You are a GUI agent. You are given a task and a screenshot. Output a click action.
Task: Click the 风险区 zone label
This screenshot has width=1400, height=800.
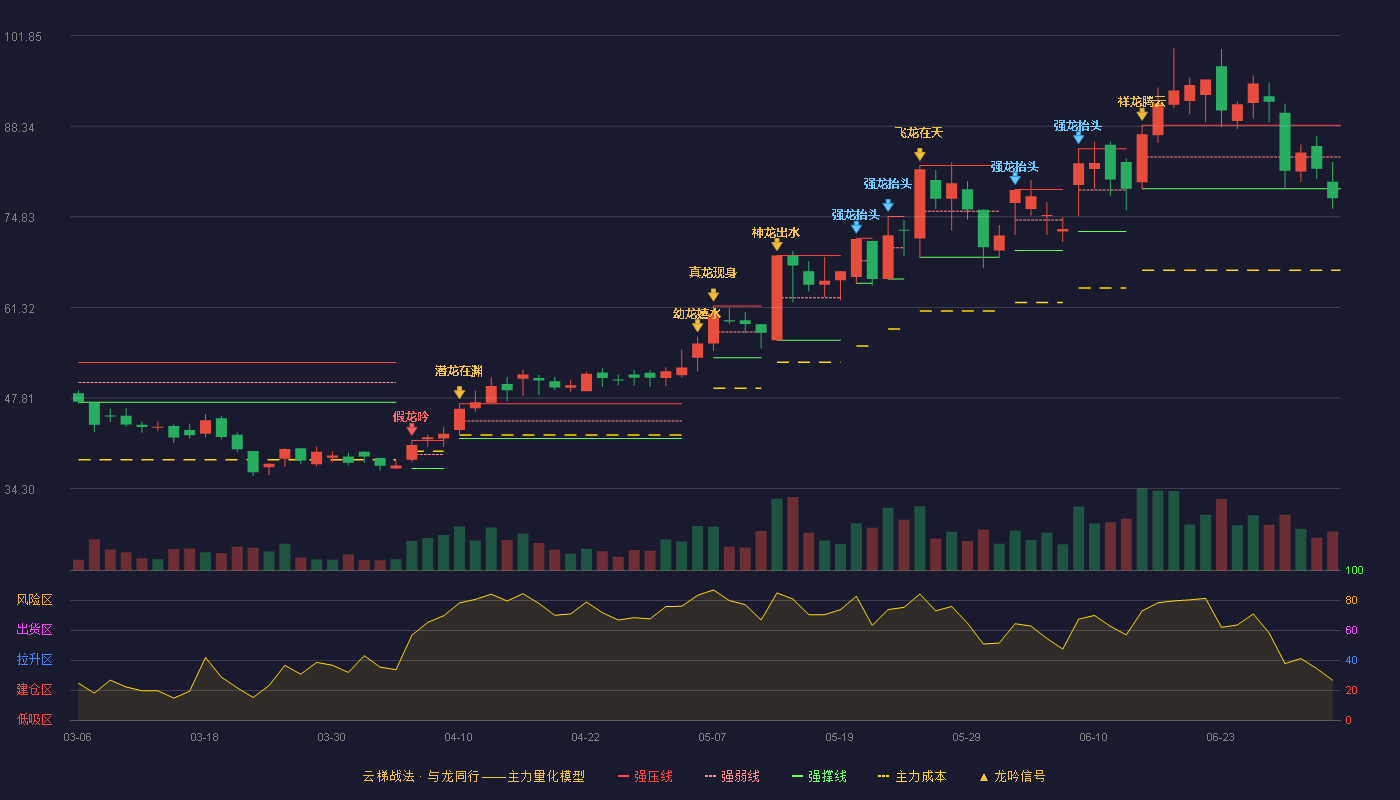[34, 600]
